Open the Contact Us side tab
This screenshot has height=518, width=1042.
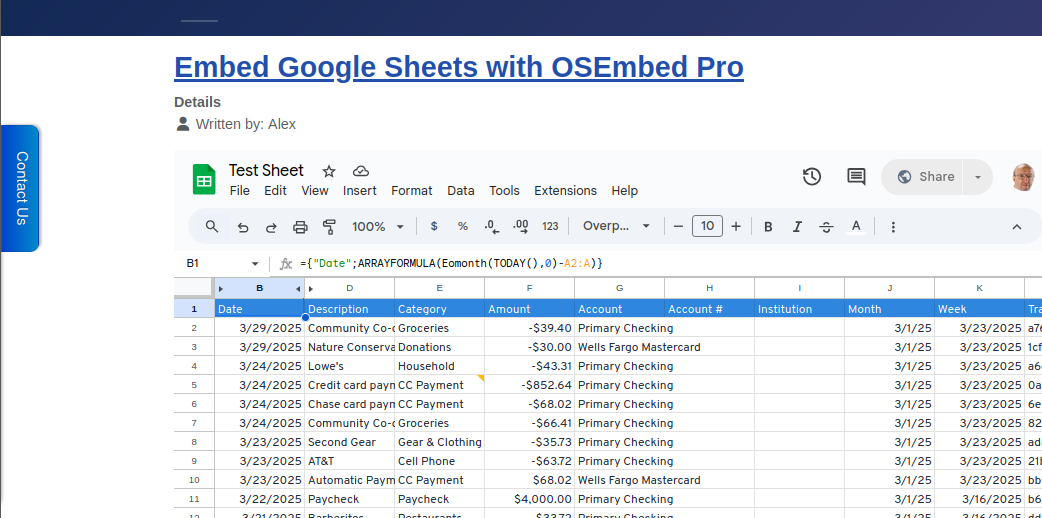click(x=21, y=188)
